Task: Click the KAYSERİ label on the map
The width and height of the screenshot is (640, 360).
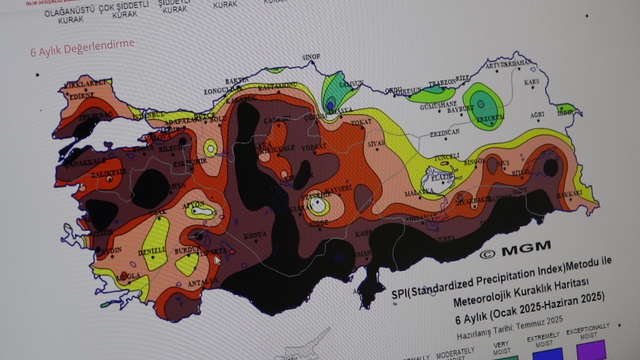Action: click(338, 189)
